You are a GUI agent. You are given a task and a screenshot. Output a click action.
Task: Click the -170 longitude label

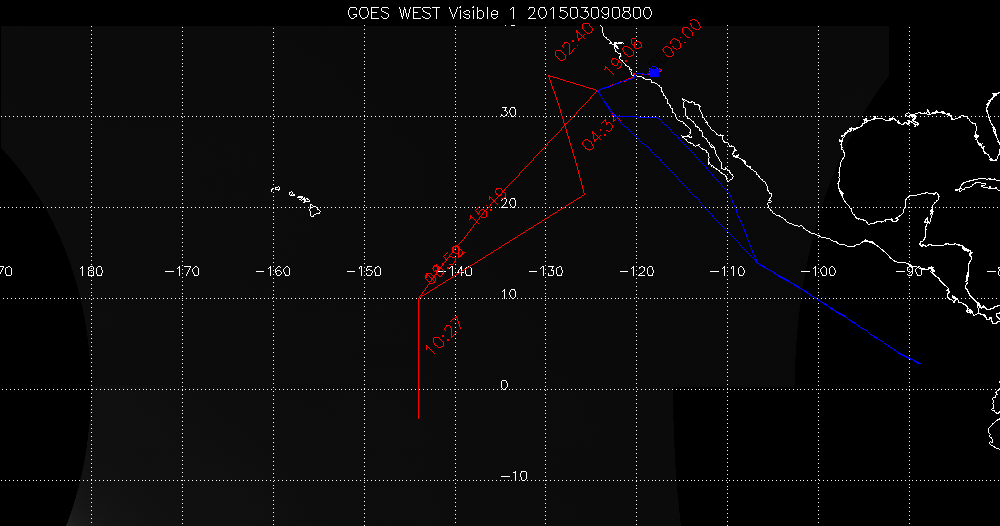coord(182,272)
